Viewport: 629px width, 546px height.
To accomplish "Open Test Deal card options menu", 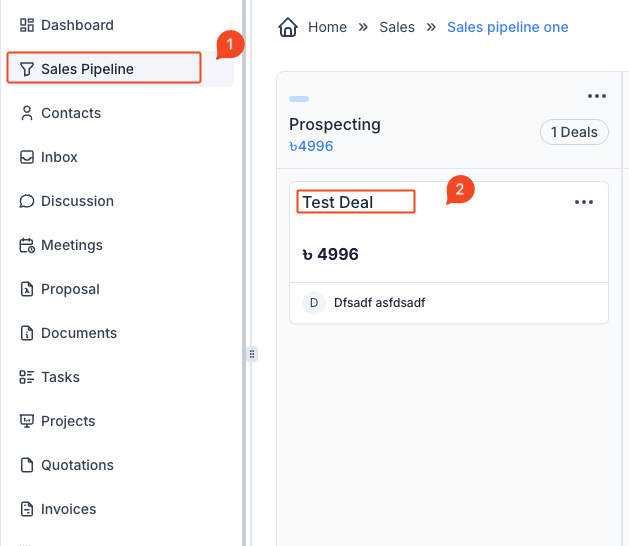I will click(584, 202).
